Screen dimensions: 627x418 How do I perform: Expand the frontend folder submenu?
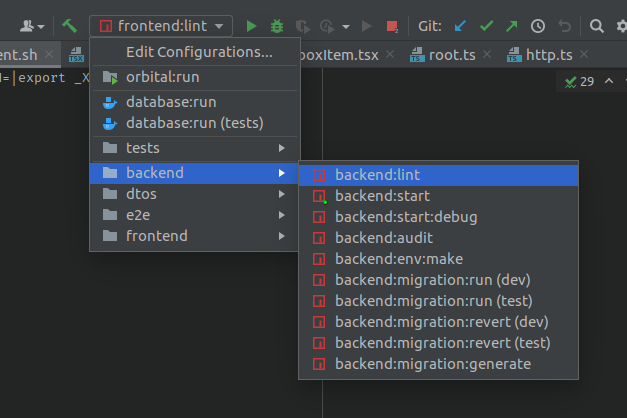point(189,237)
